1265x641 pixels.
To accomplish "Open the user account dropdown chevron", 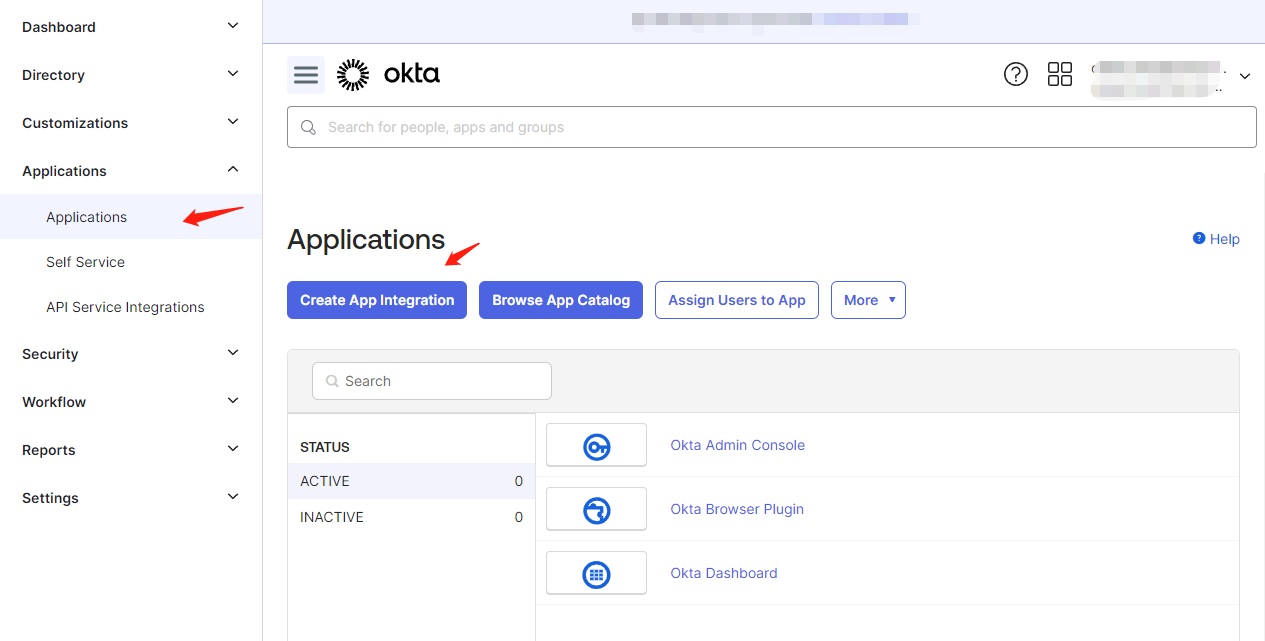I will point(1245,76).
